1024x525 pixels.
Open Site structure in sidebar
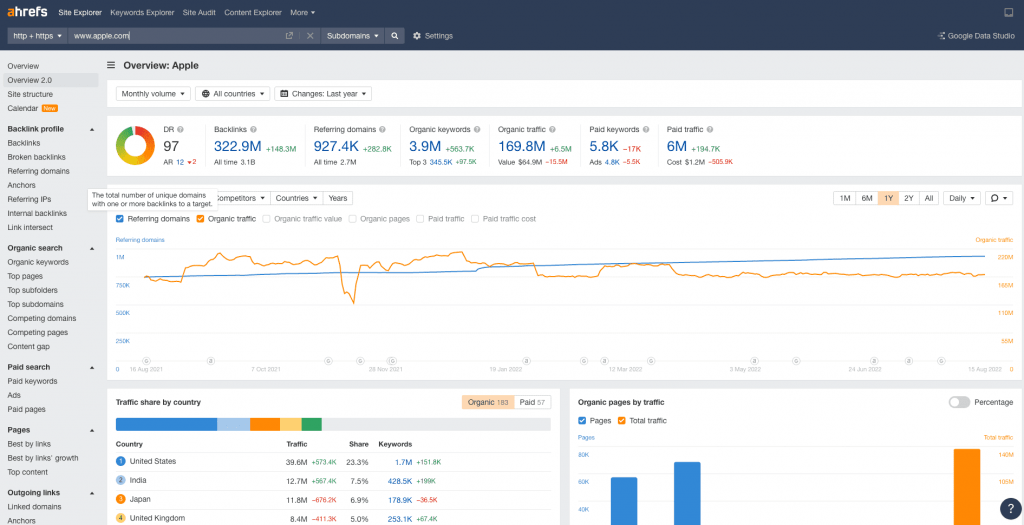tap(30, 94)
